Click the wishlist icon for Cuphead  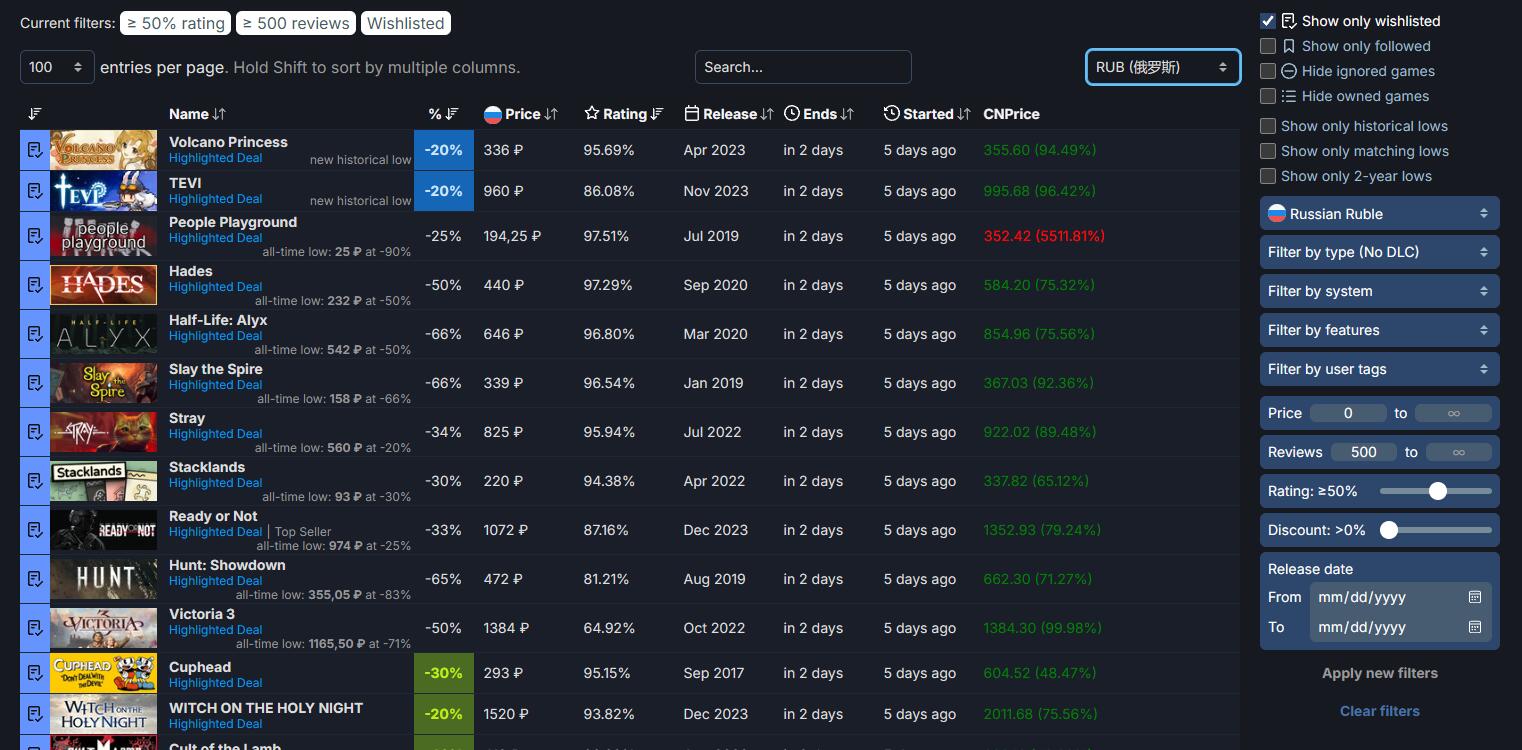[x=35, y=673]
